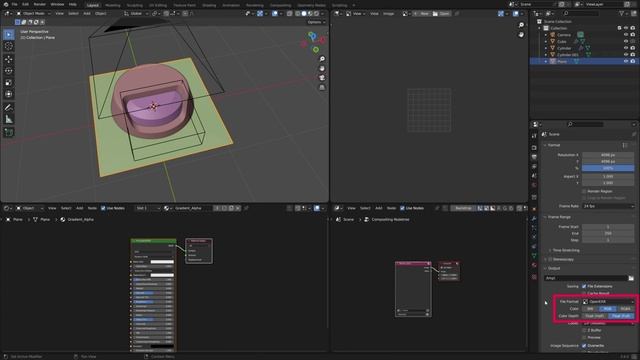The height and width of the screenshot is (360, 640).
Task: Select solid viewport shading mode
Action: point(304,13)
